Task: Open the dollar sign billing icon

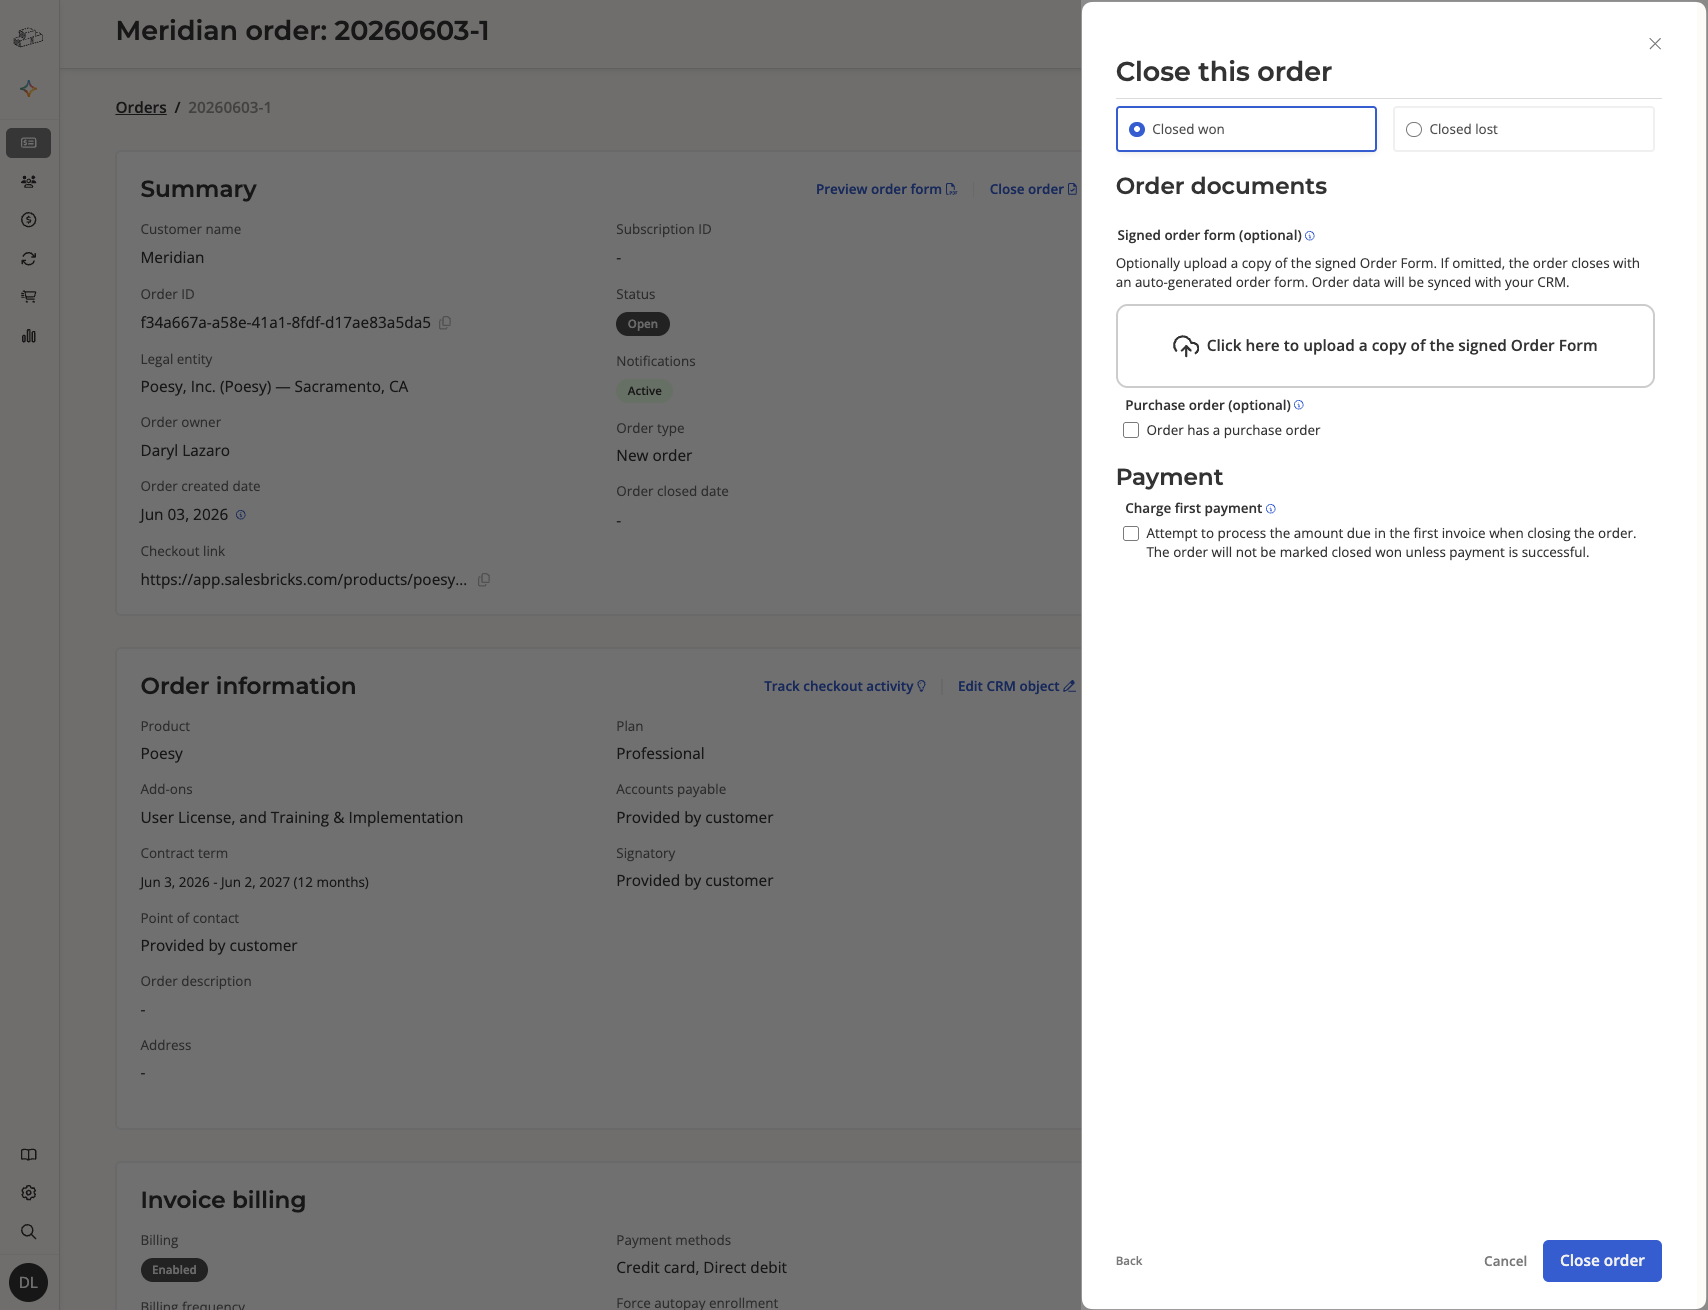Action: coord(29,220)
